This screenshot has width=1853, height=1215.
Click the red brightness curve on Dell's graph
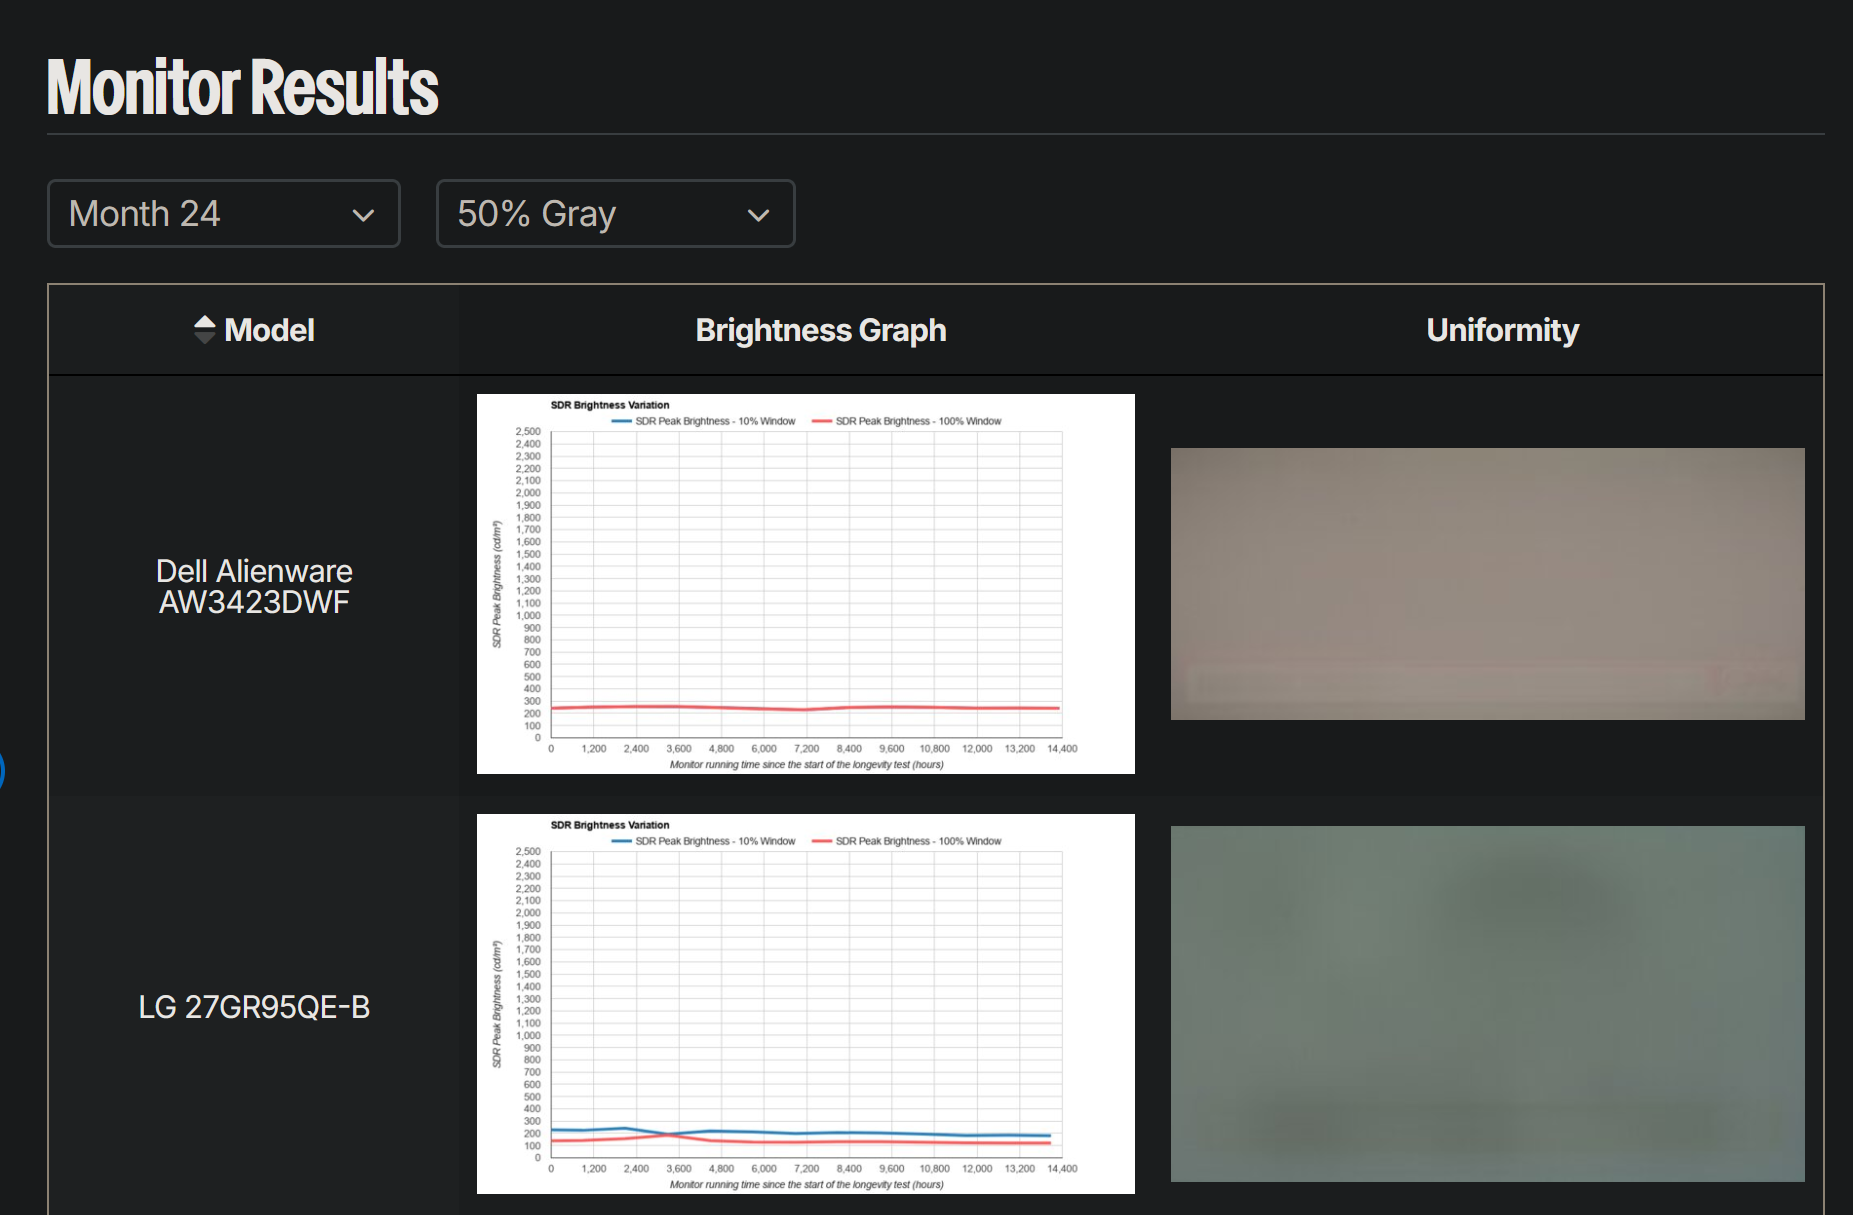point(800,707)
